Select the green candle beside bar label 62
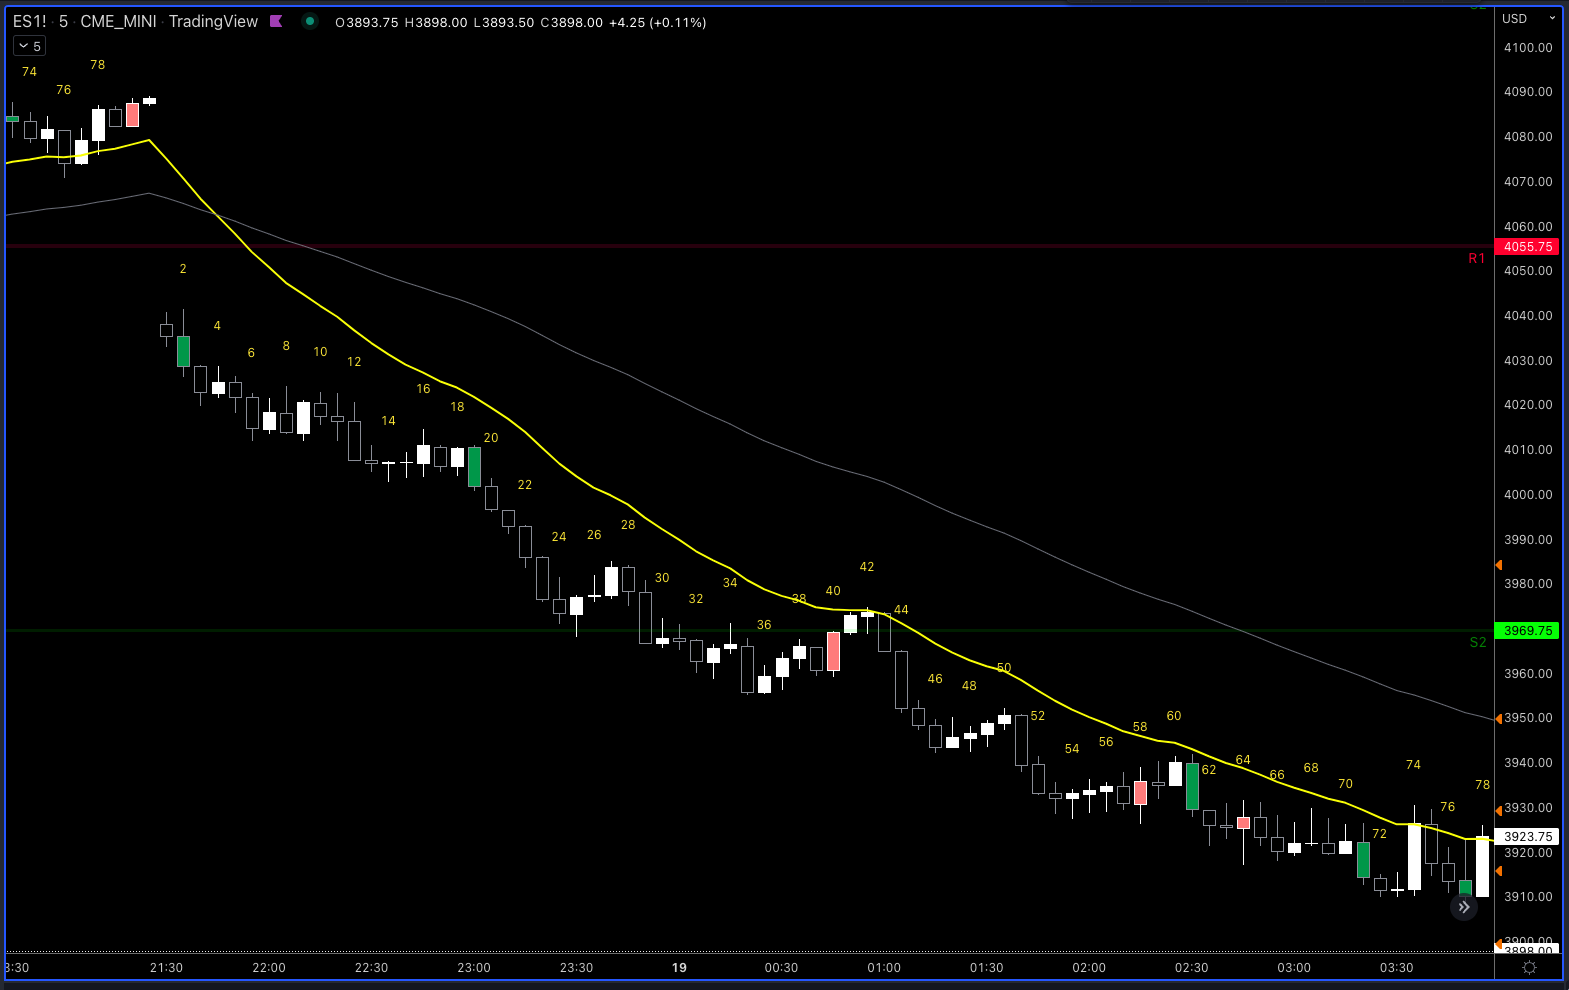 coord(1192,787)
